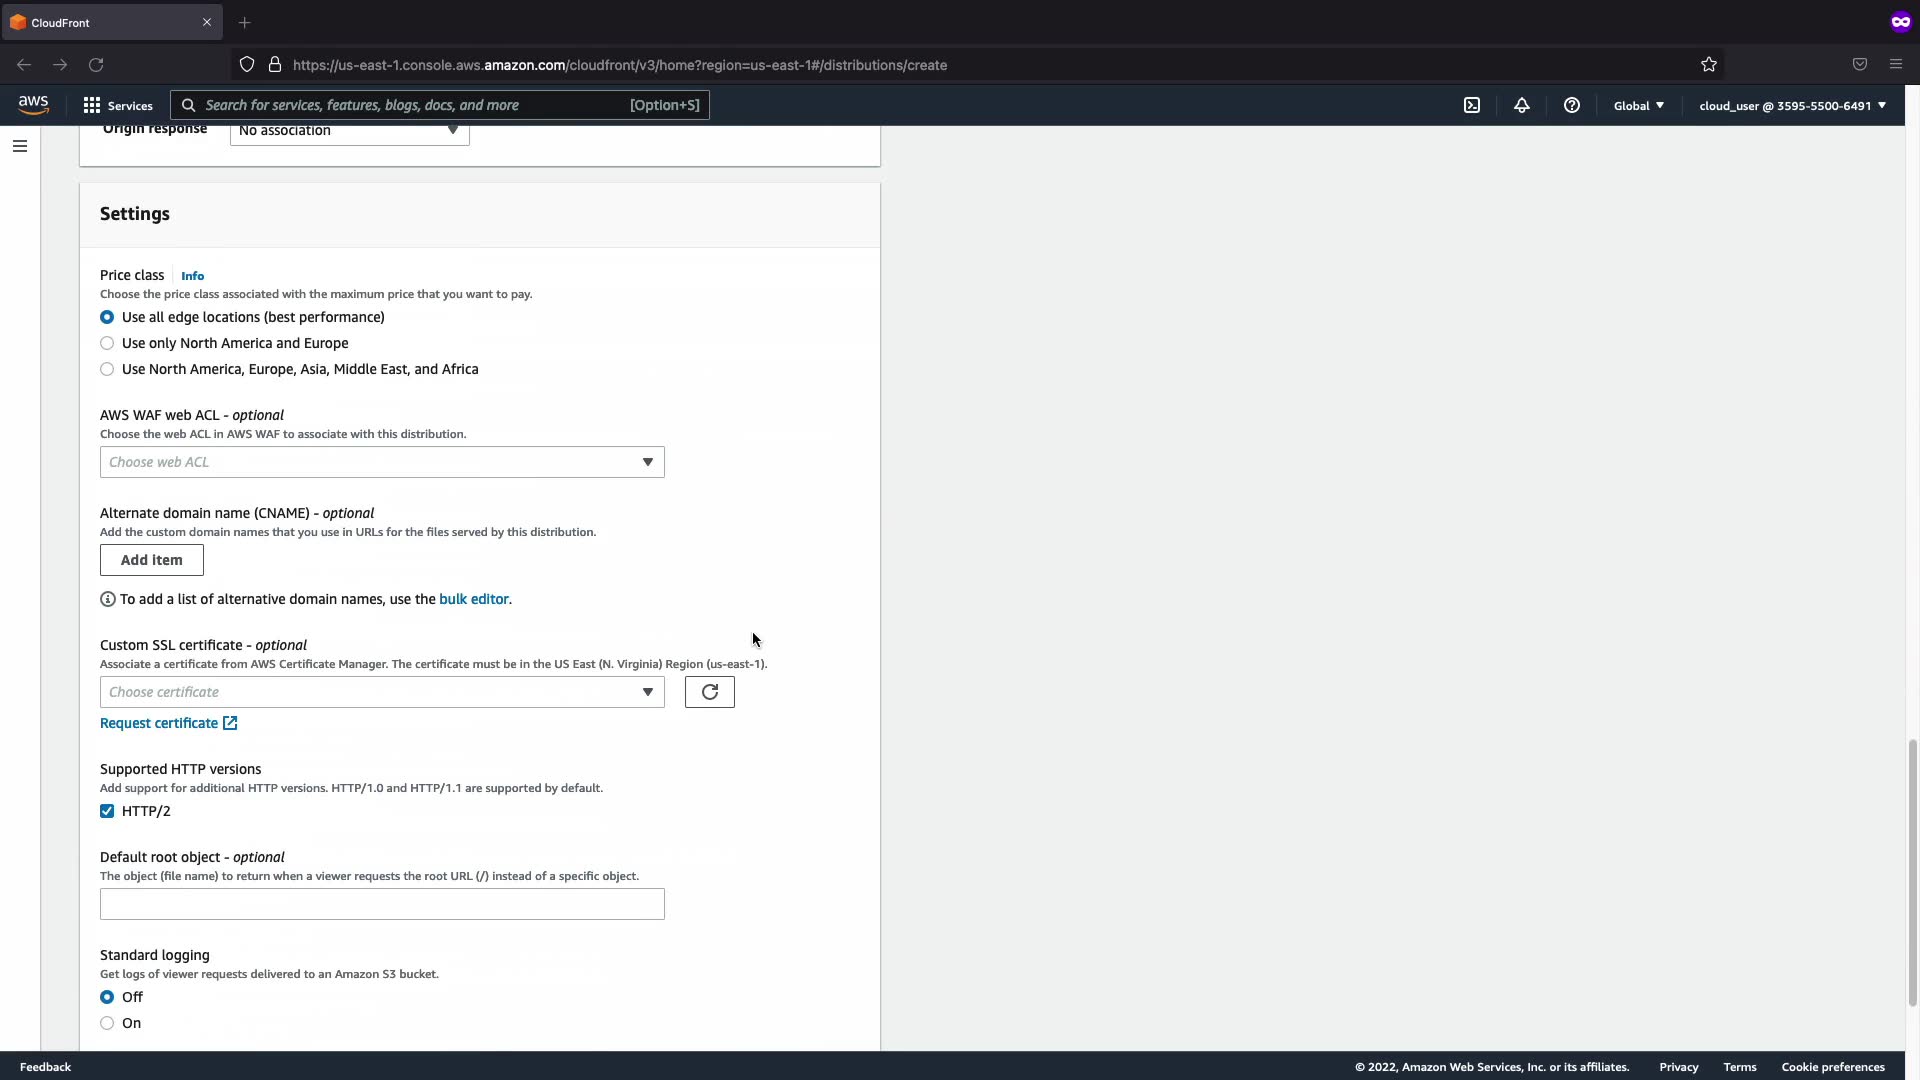Open the Services grid menu

click(x=118, y=105)
